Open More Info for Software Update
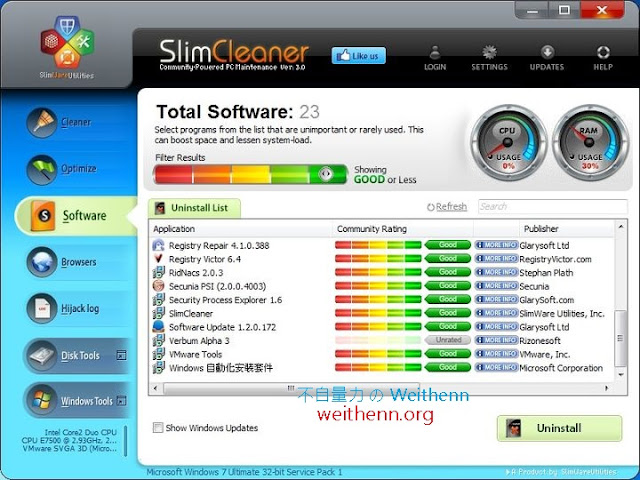 (496, 327)
